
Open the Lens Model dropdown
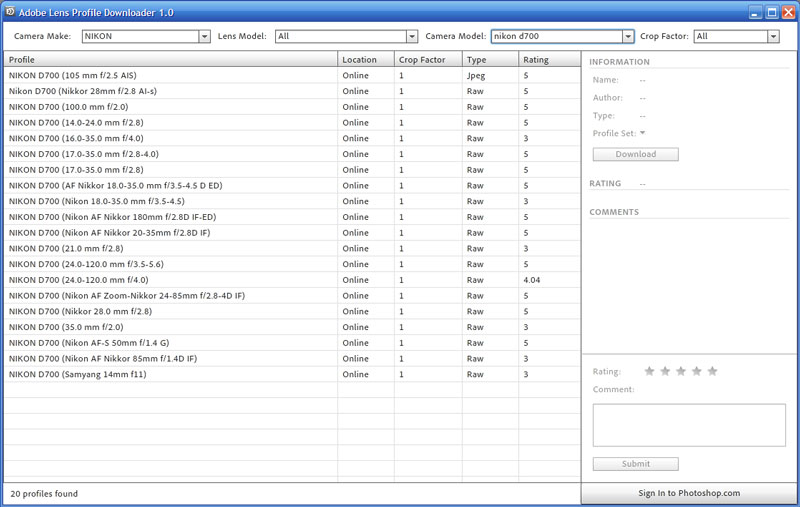point(412,36)
